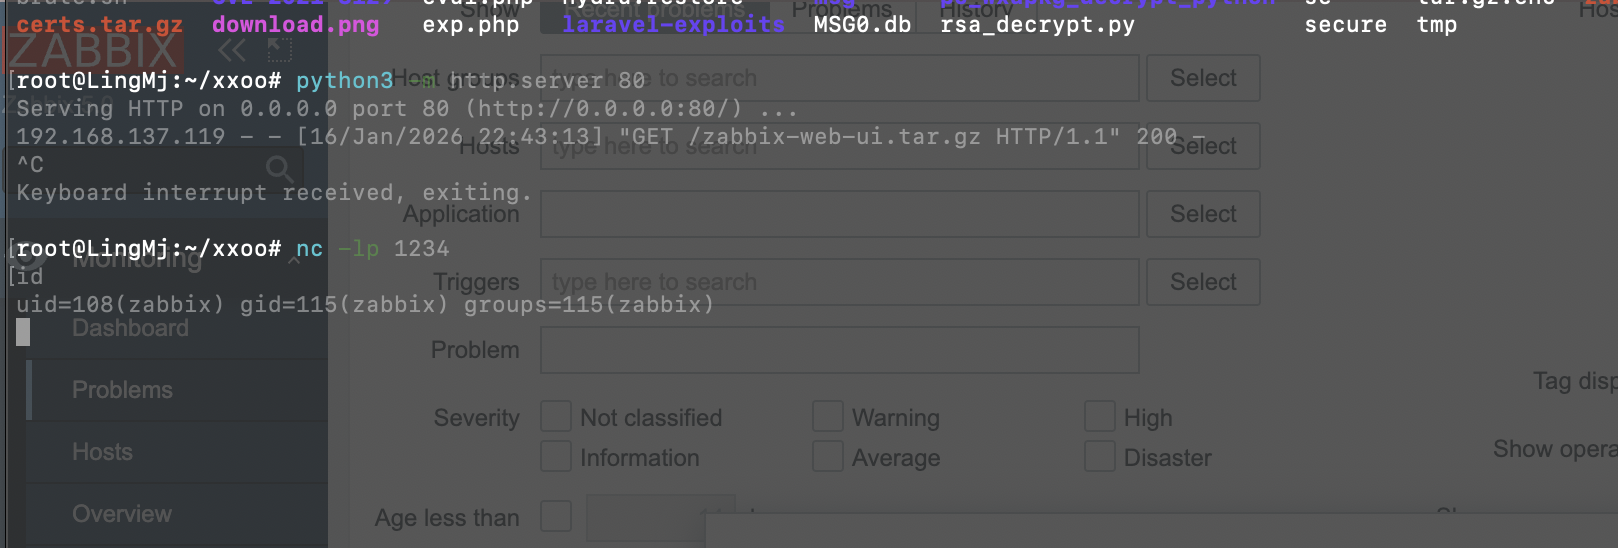Open Problems in the sidebar menu

click(122, 390)
